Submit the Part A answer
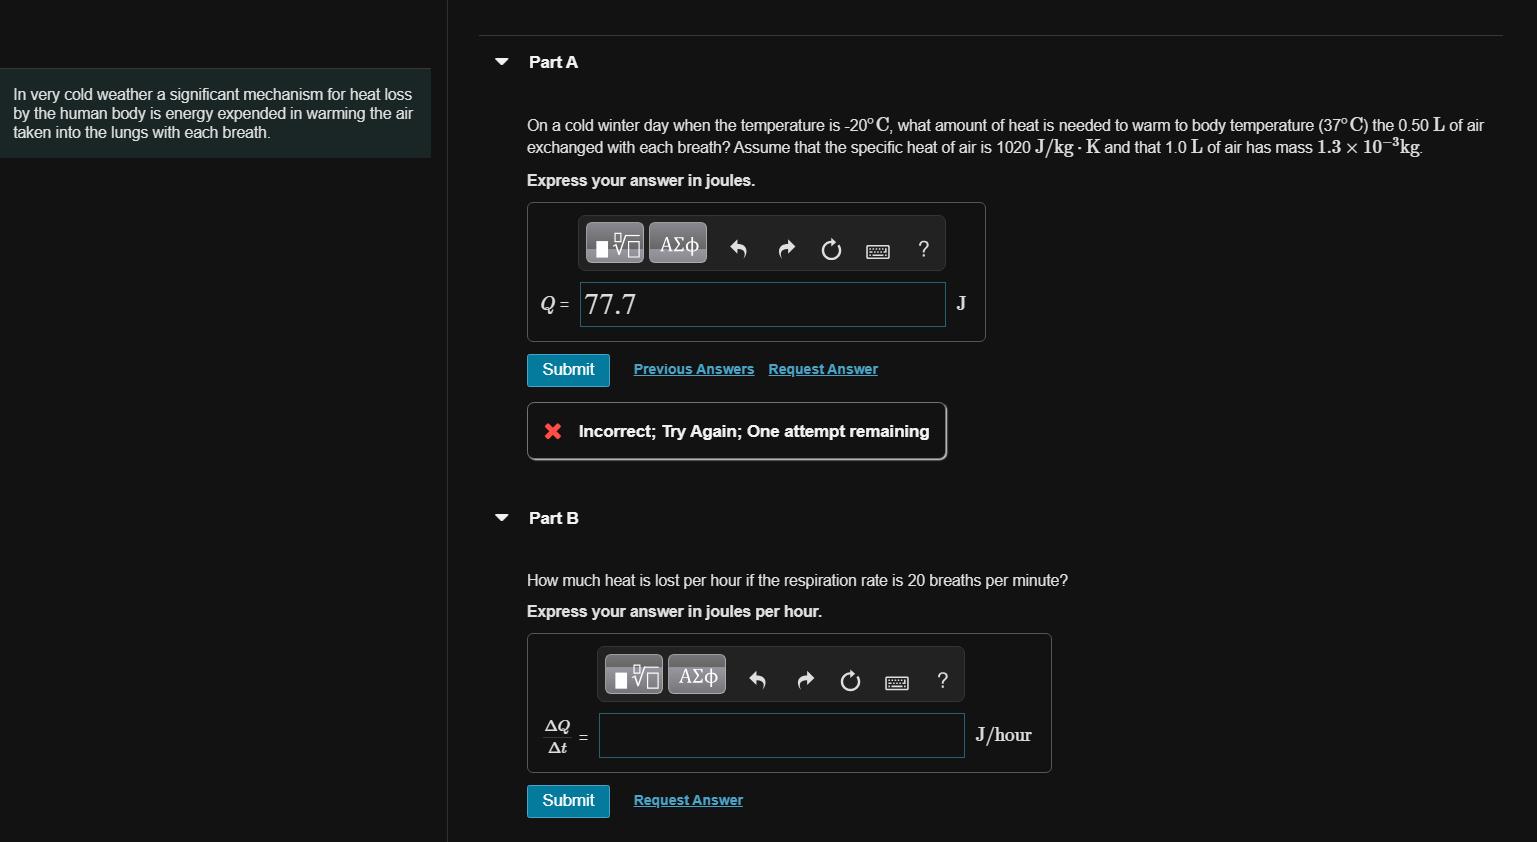1537x842 pixels. (568, 370)
